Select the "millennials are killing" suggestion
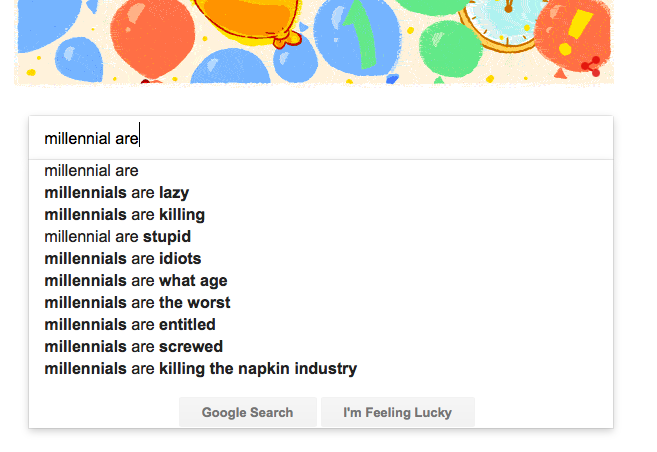This screenshot has height=452, width=657. (125, 215)
